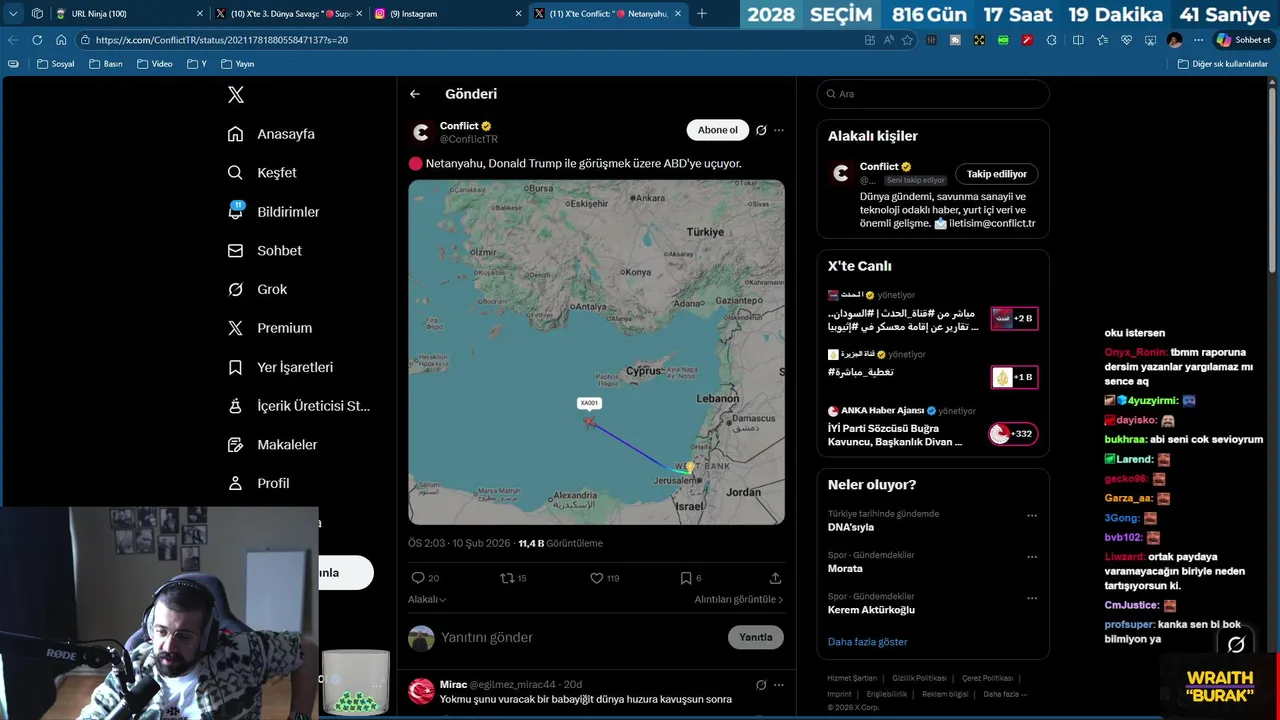Click the Ara search field
The image size is (1280, 720).
point(933,94)
